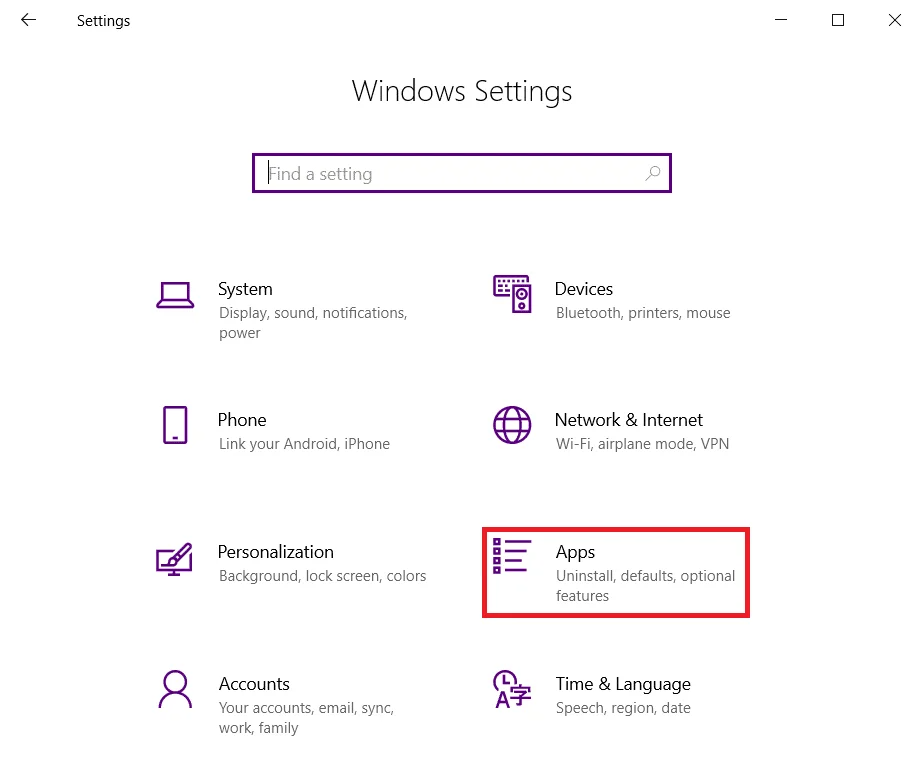
Task: Open the System settings icon
Action: 176,295
